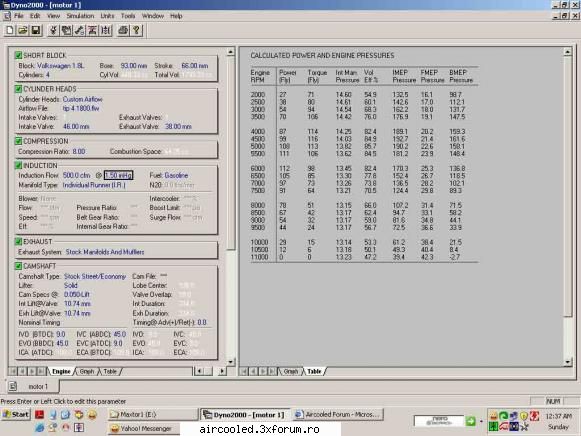Uncheck the CYLINDER HEADS checkbox
This screenshot has height=436, width=581.
click(19, 89)
